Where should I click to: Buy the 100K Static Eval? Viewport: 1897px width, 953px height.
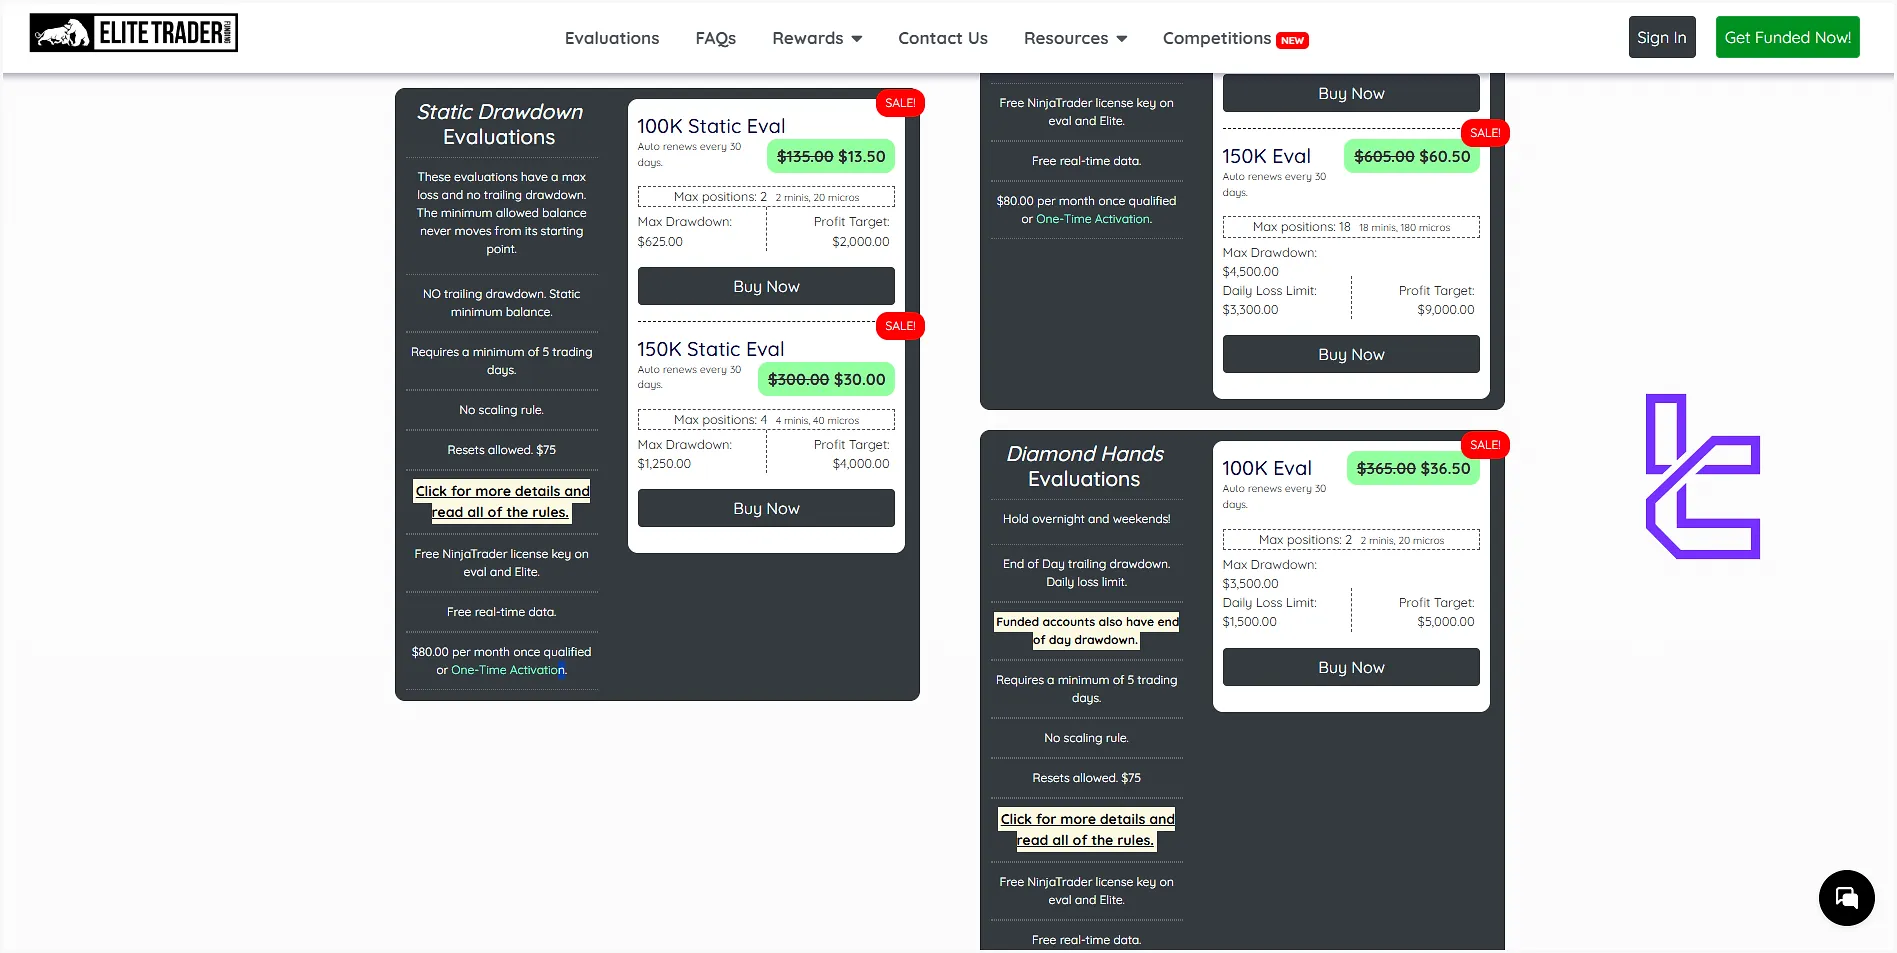pyautogui.click(x=766, y=286)
